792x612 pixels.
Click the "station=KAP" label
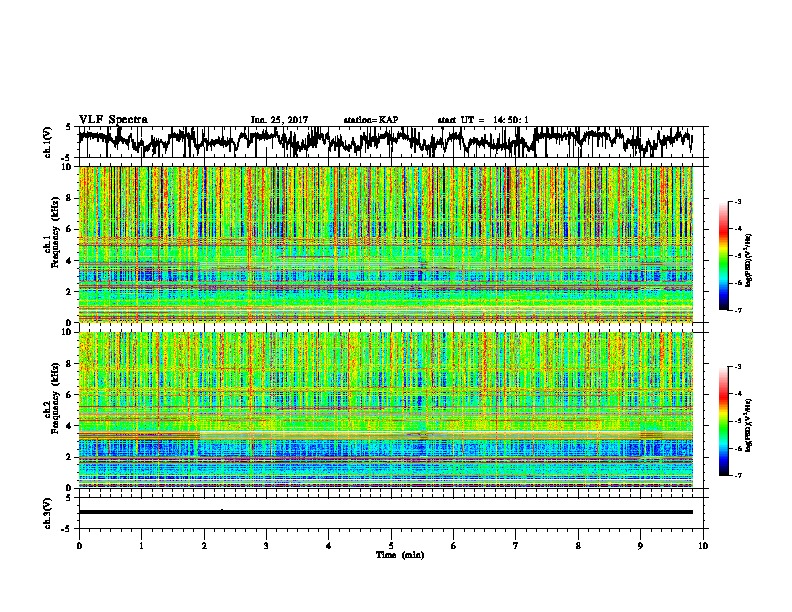pos(371,120)
